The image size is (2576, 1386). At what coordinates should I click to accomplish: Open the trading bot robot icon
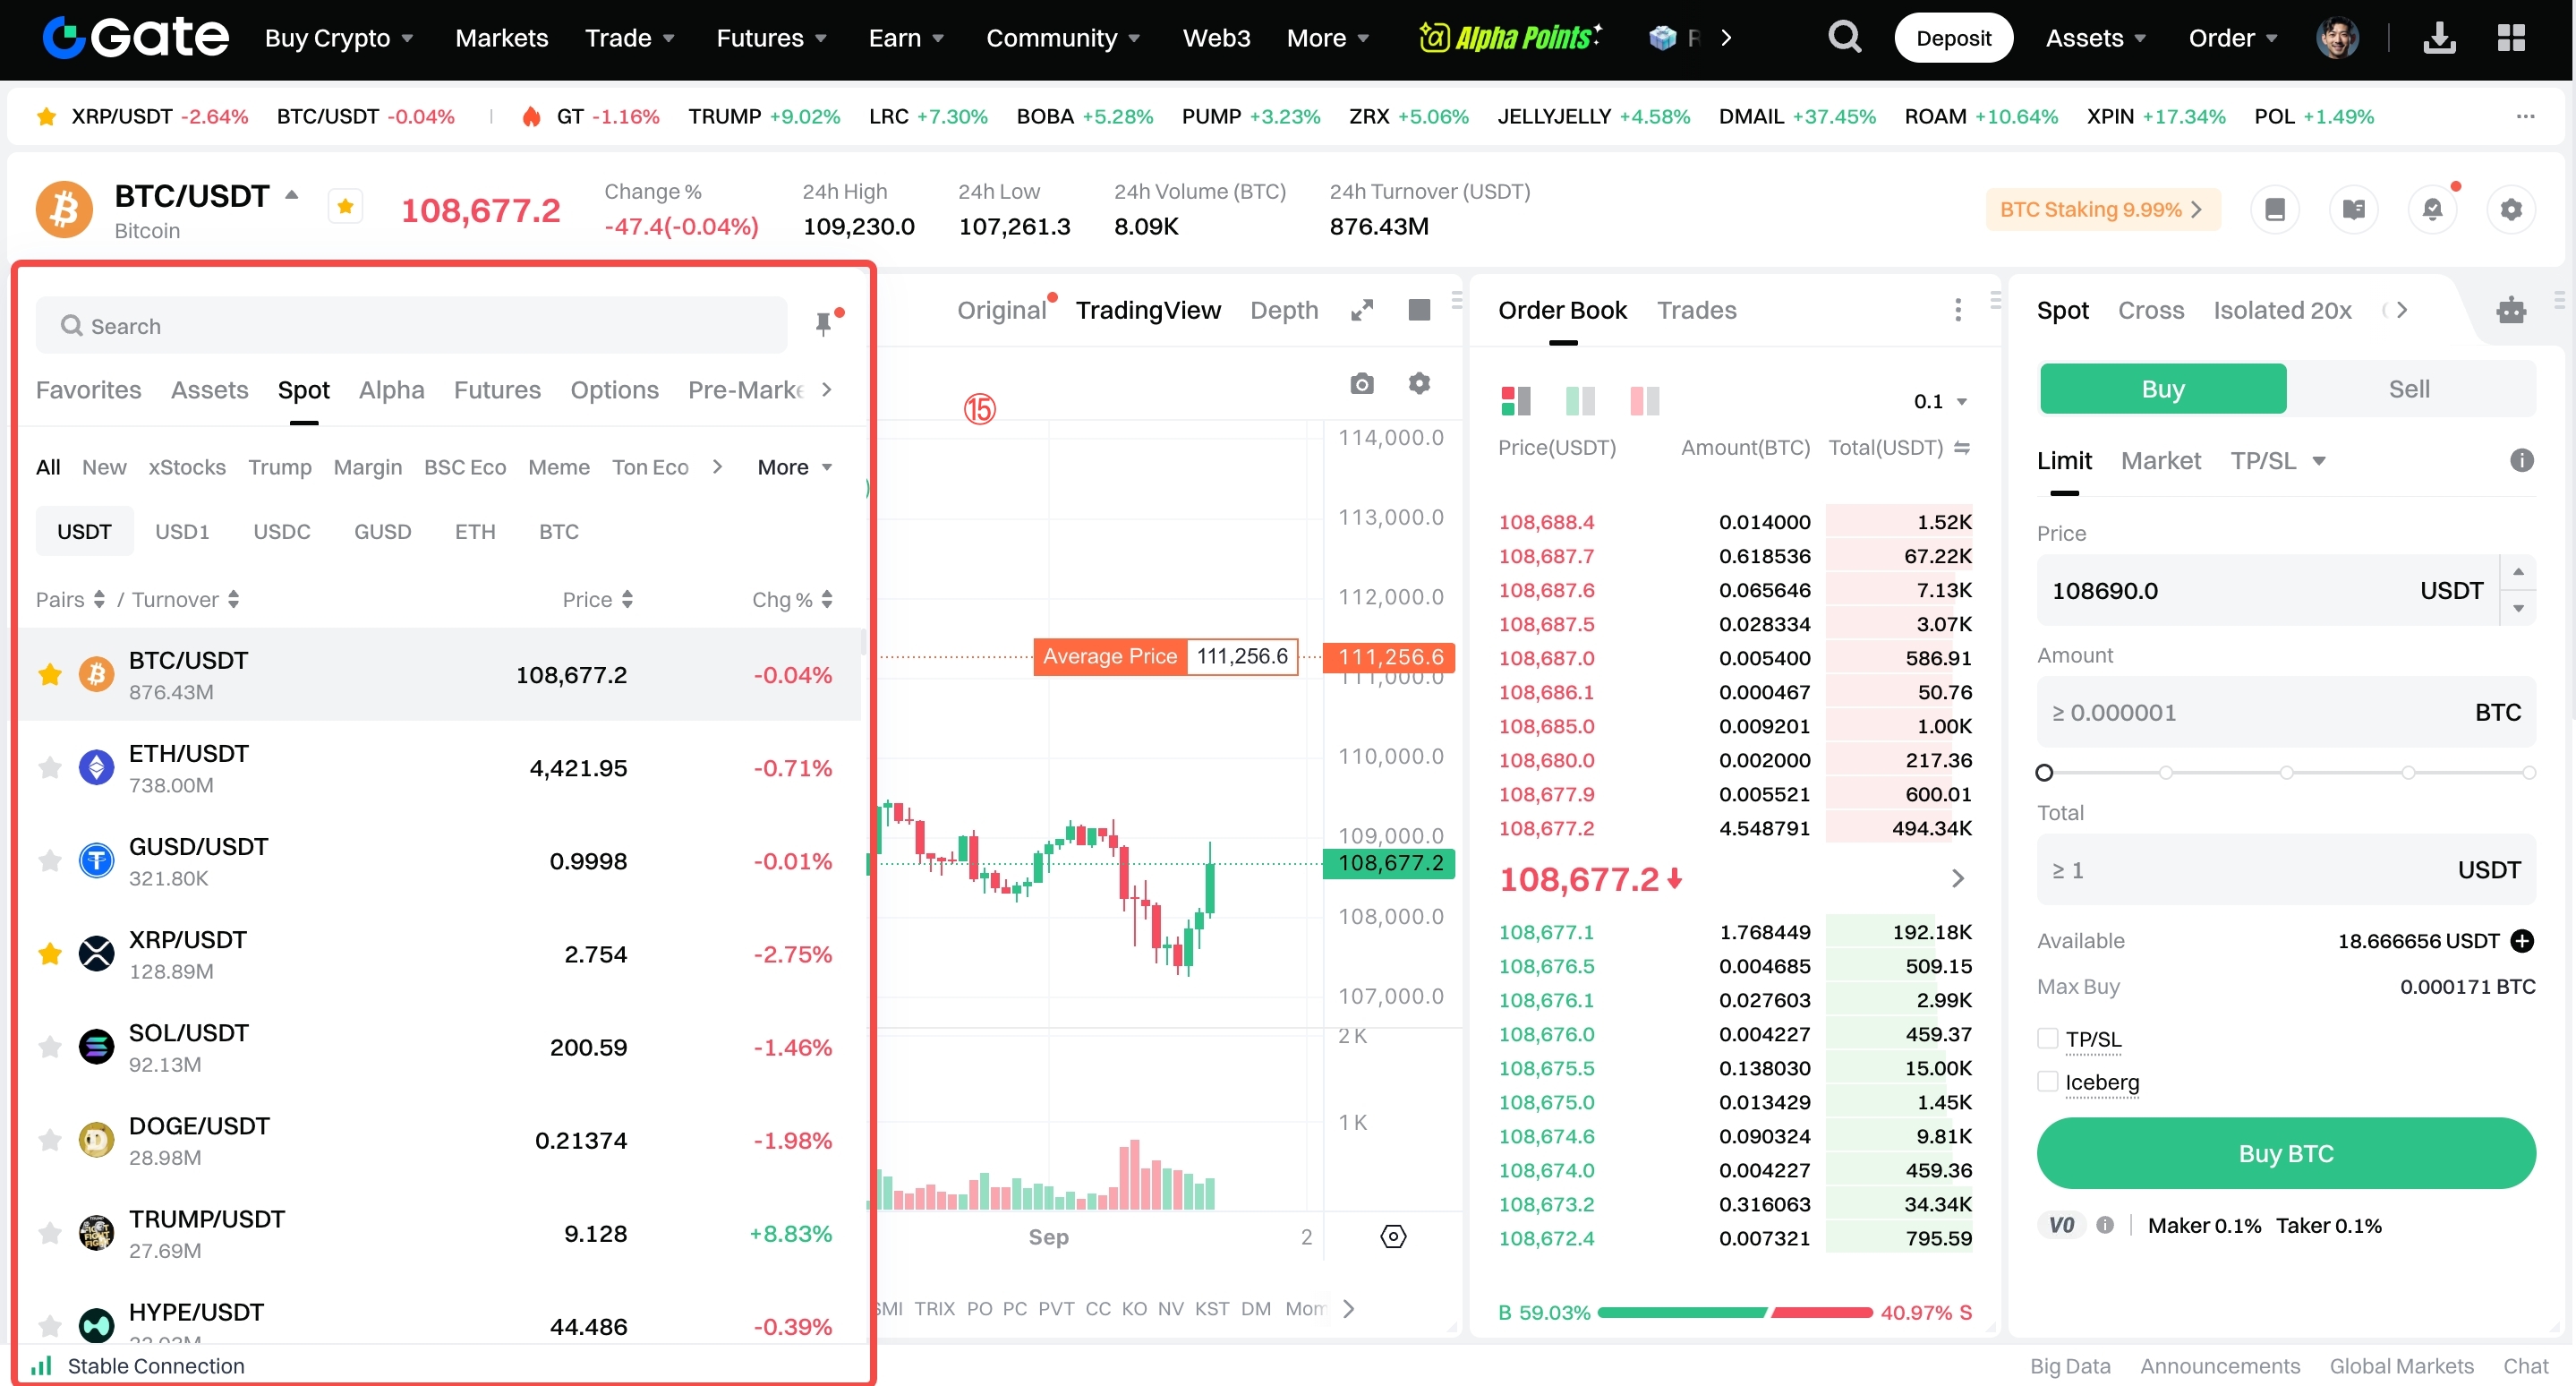(x=2510, y=310)
